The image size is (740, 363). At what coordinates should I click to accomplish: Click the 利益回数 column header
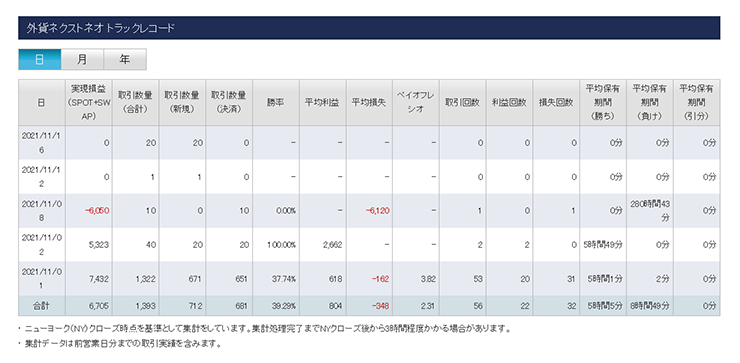pos(509,102)
